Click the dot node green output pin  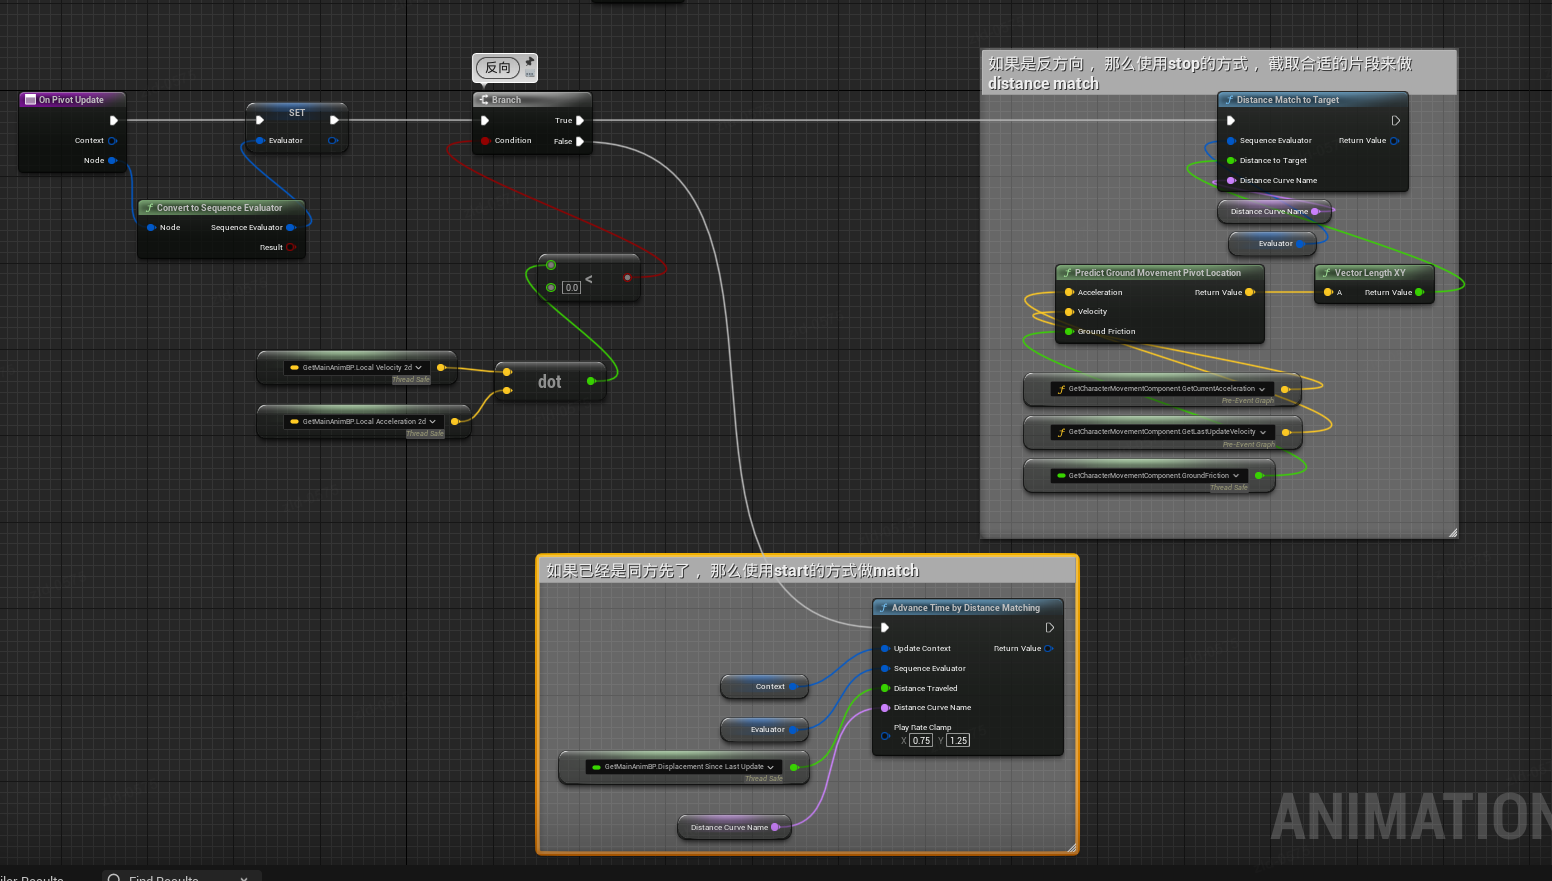click(x=591, y=381)
